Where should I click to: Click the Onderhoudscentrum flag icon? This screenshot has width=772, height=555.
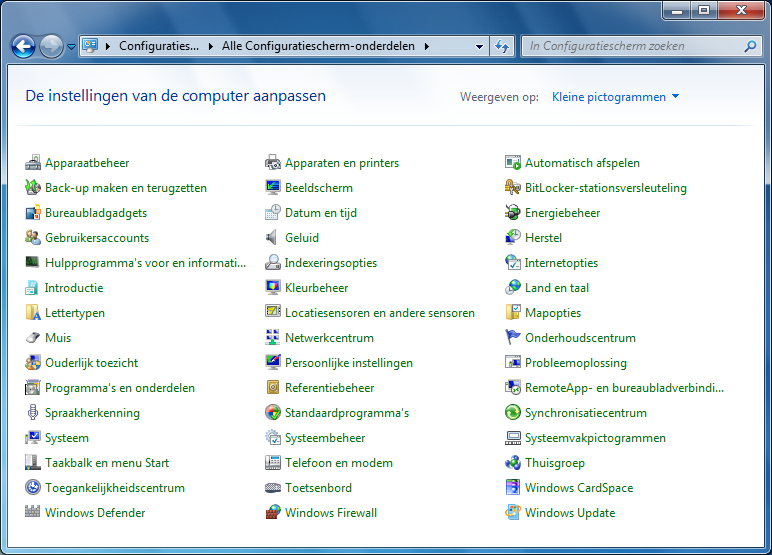pyautogui.click(x=513, y=338)
